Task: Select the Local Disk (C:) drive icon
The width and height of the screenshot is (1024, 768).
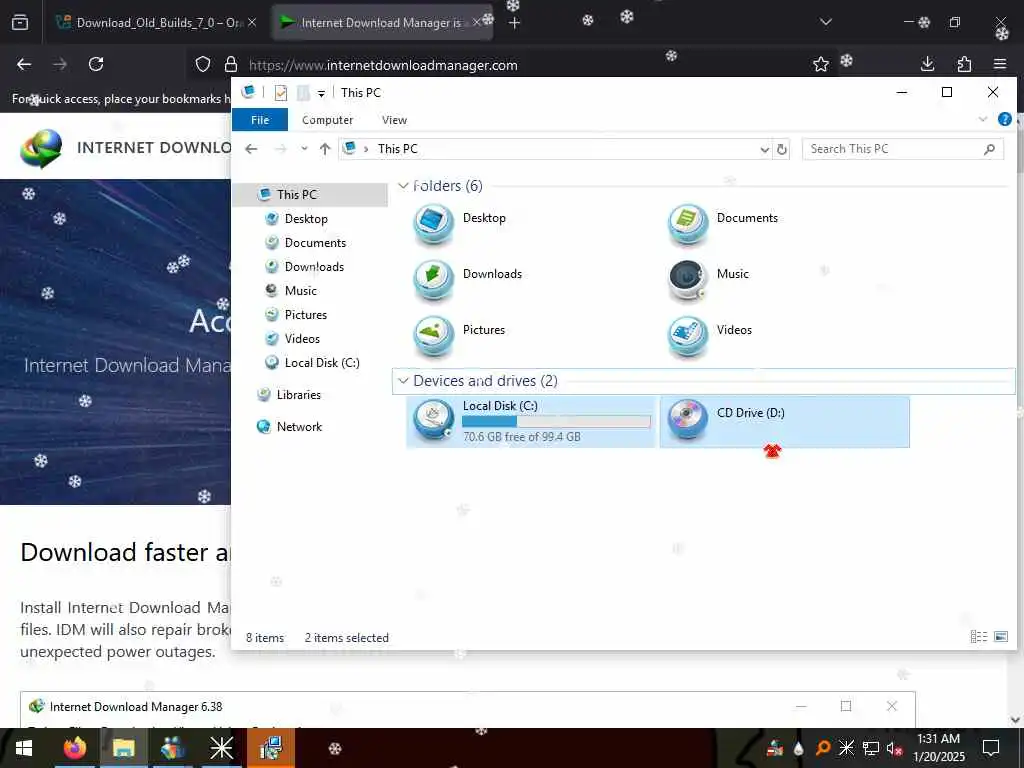Action: (x=434, y=420)
